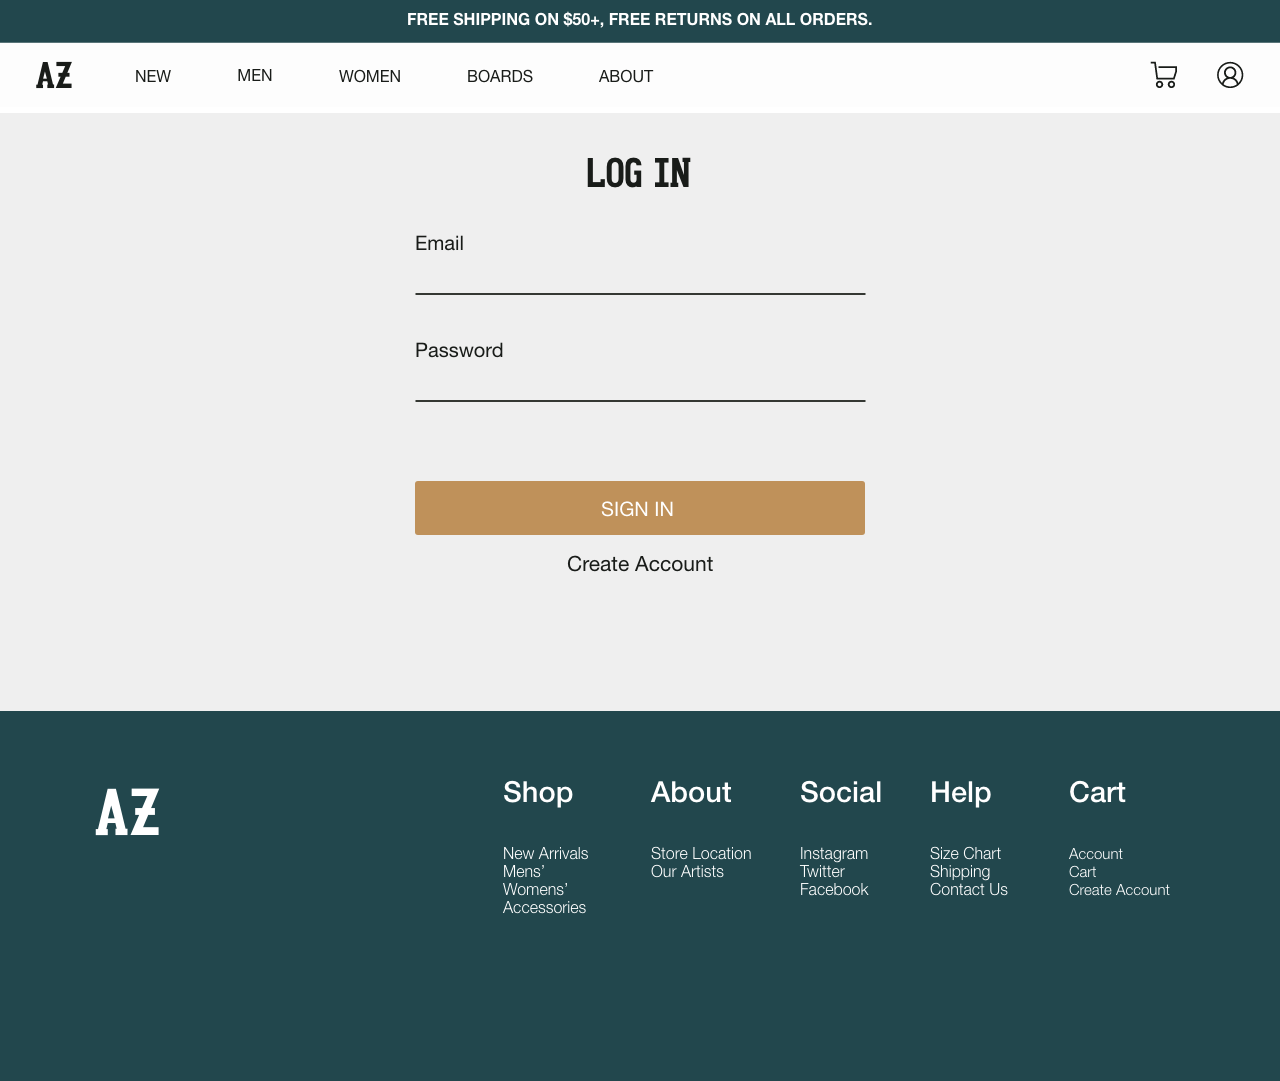This screenshot has height=1081, width=1280.
Task: Open the Instagram social link
Action: click(834, 853)
